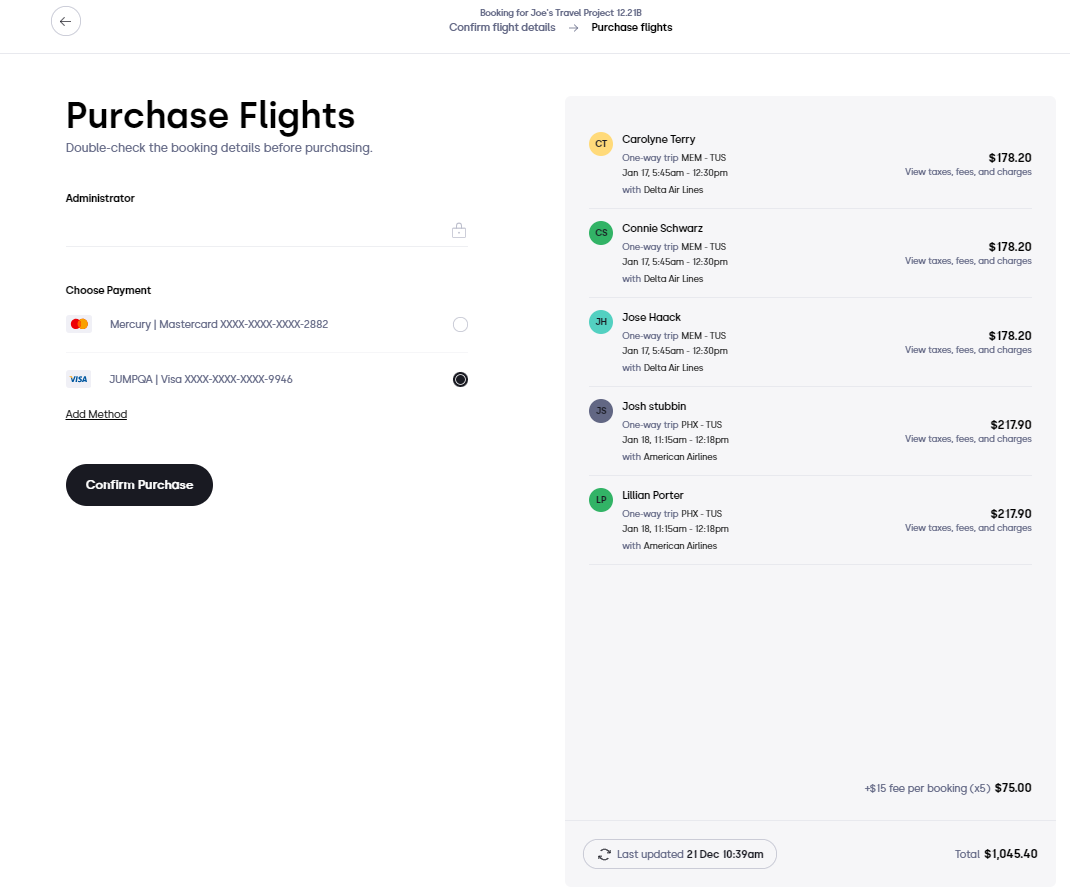The width and height of the screenshot is (1070, 891).
Task: Click Lillian Porter's PHX - TUS route
Action: (701, 514)
